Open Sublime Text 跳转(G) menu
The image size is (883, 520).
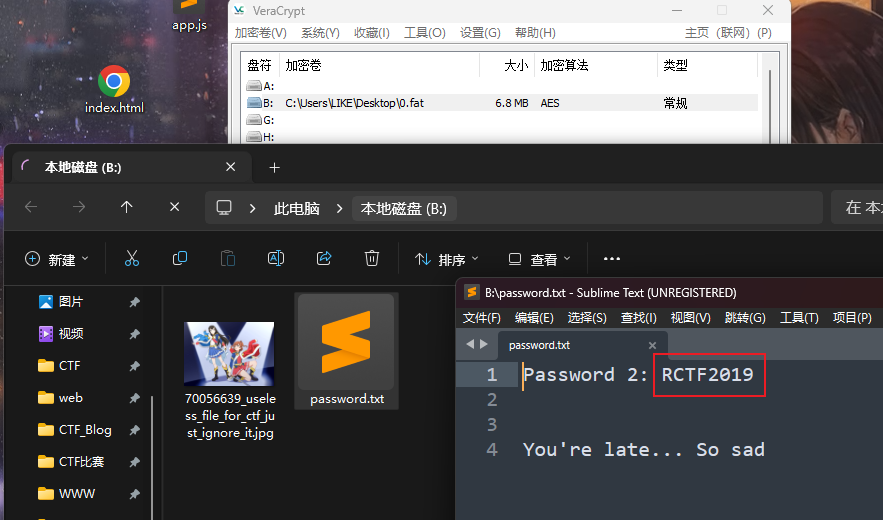745,318
